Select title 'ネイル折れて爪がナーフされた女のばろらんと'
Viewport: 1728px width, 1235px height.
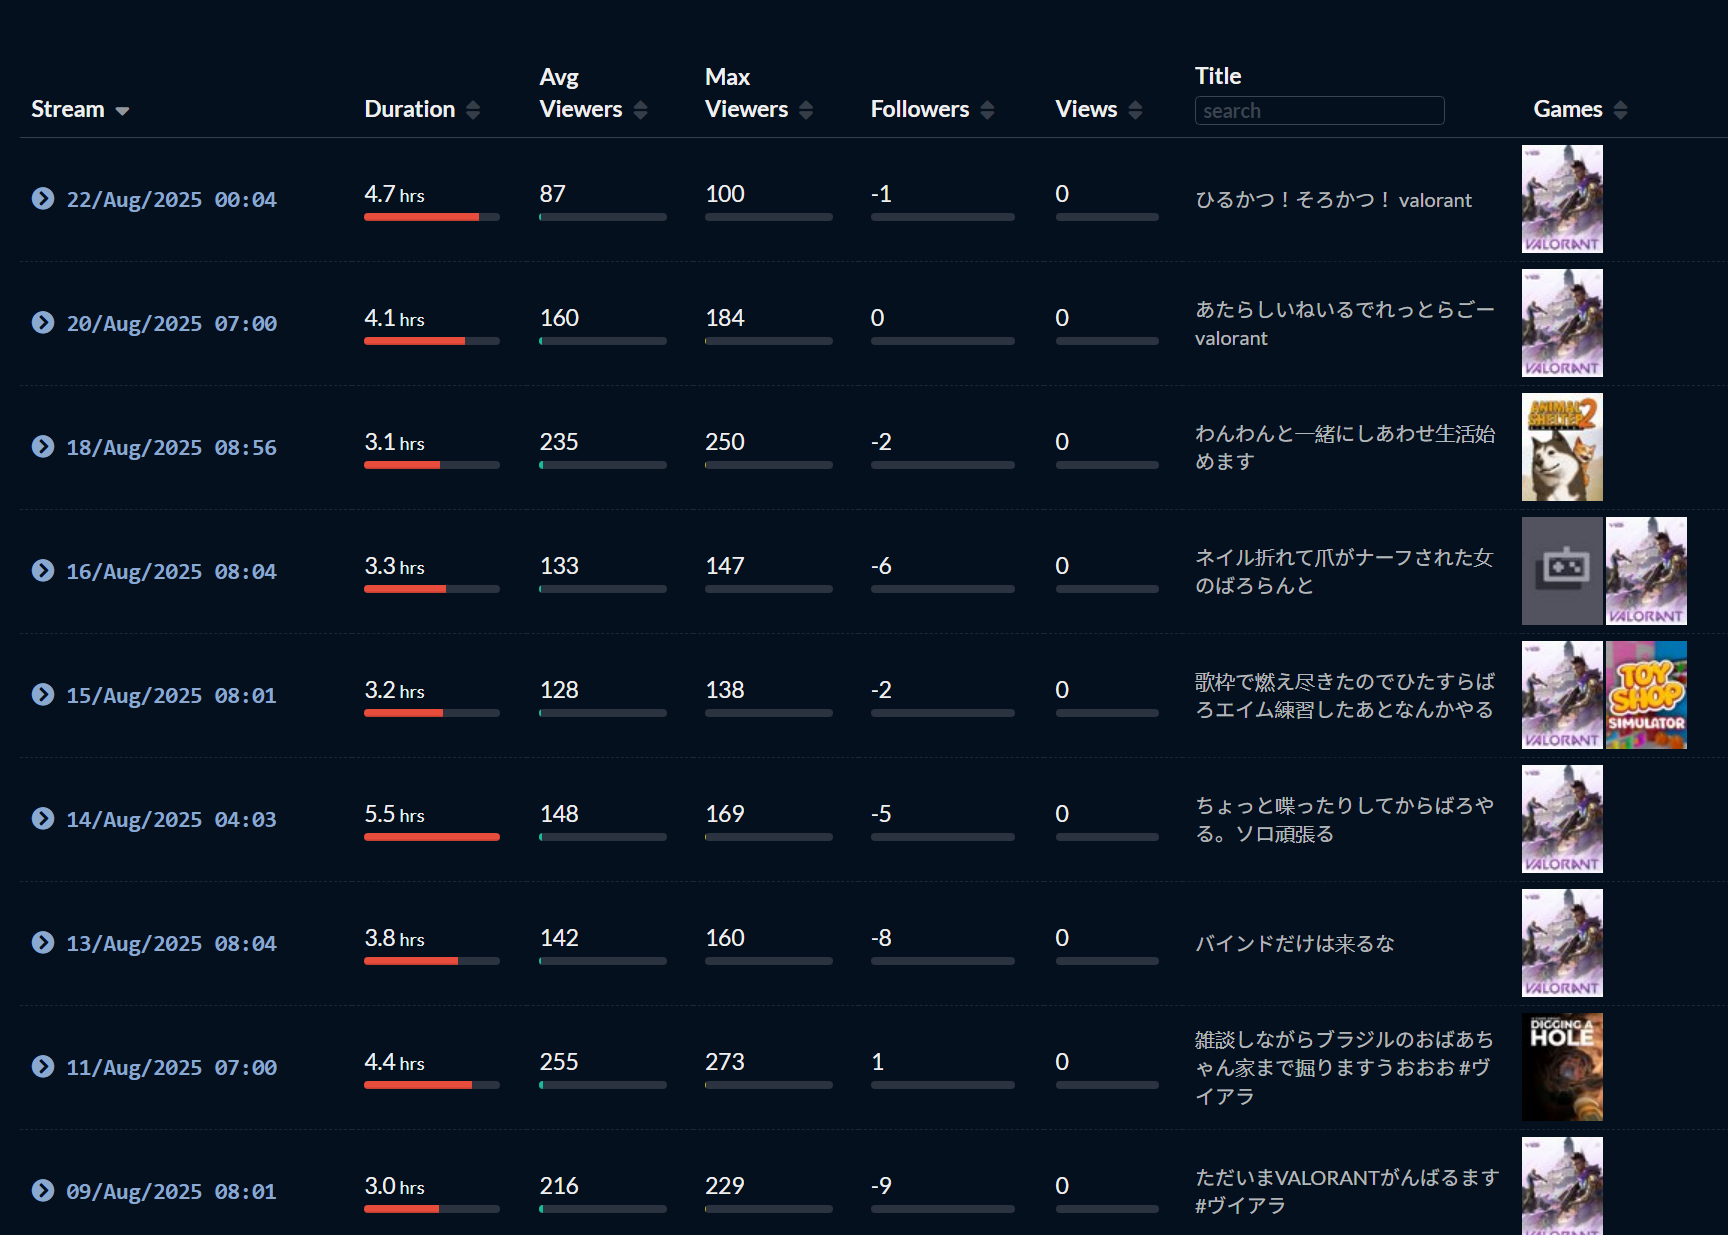pos(1344,571)
